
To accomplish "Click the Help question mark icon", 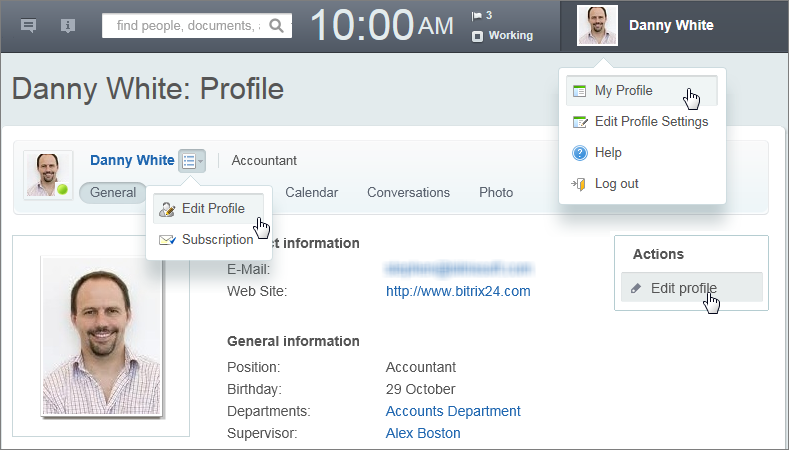I will pos(579,153).
